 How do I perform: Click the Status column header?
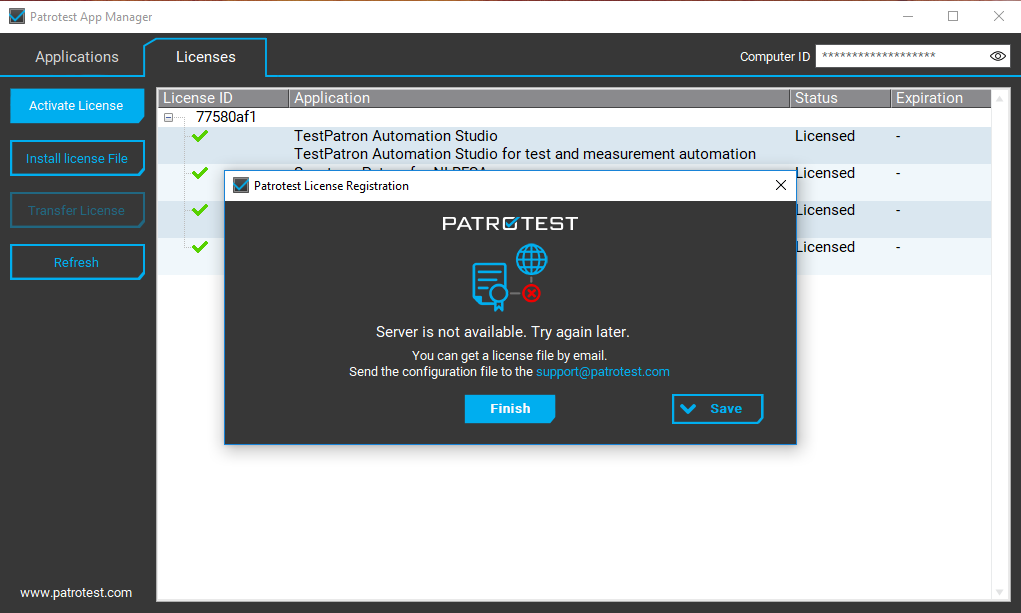pos(839,98)
